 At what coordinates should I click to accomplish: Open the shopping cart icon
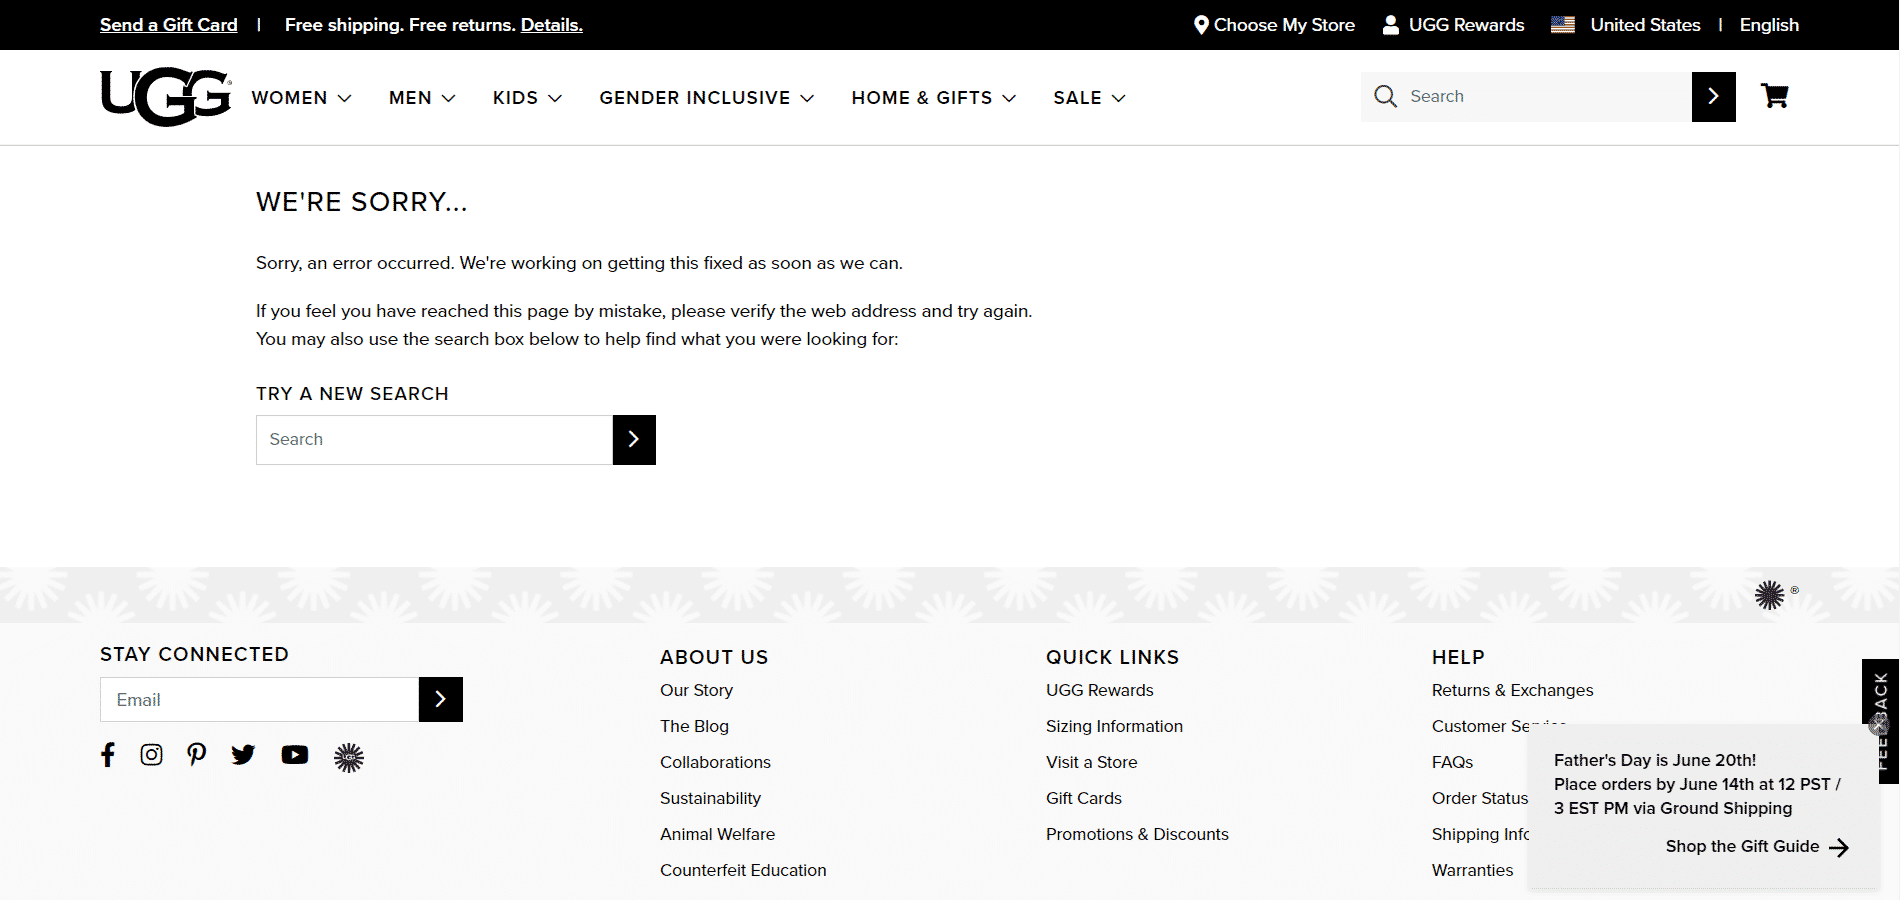(x=1775, y=96)
